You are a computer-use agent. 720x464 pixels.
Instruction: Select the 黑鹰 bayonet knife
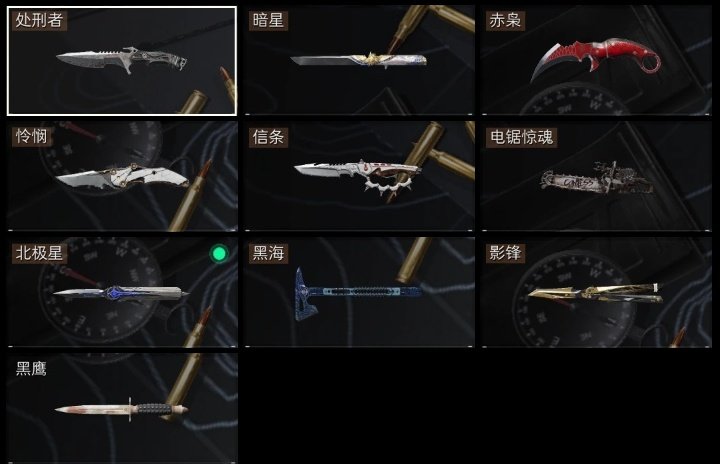[122, 408]
